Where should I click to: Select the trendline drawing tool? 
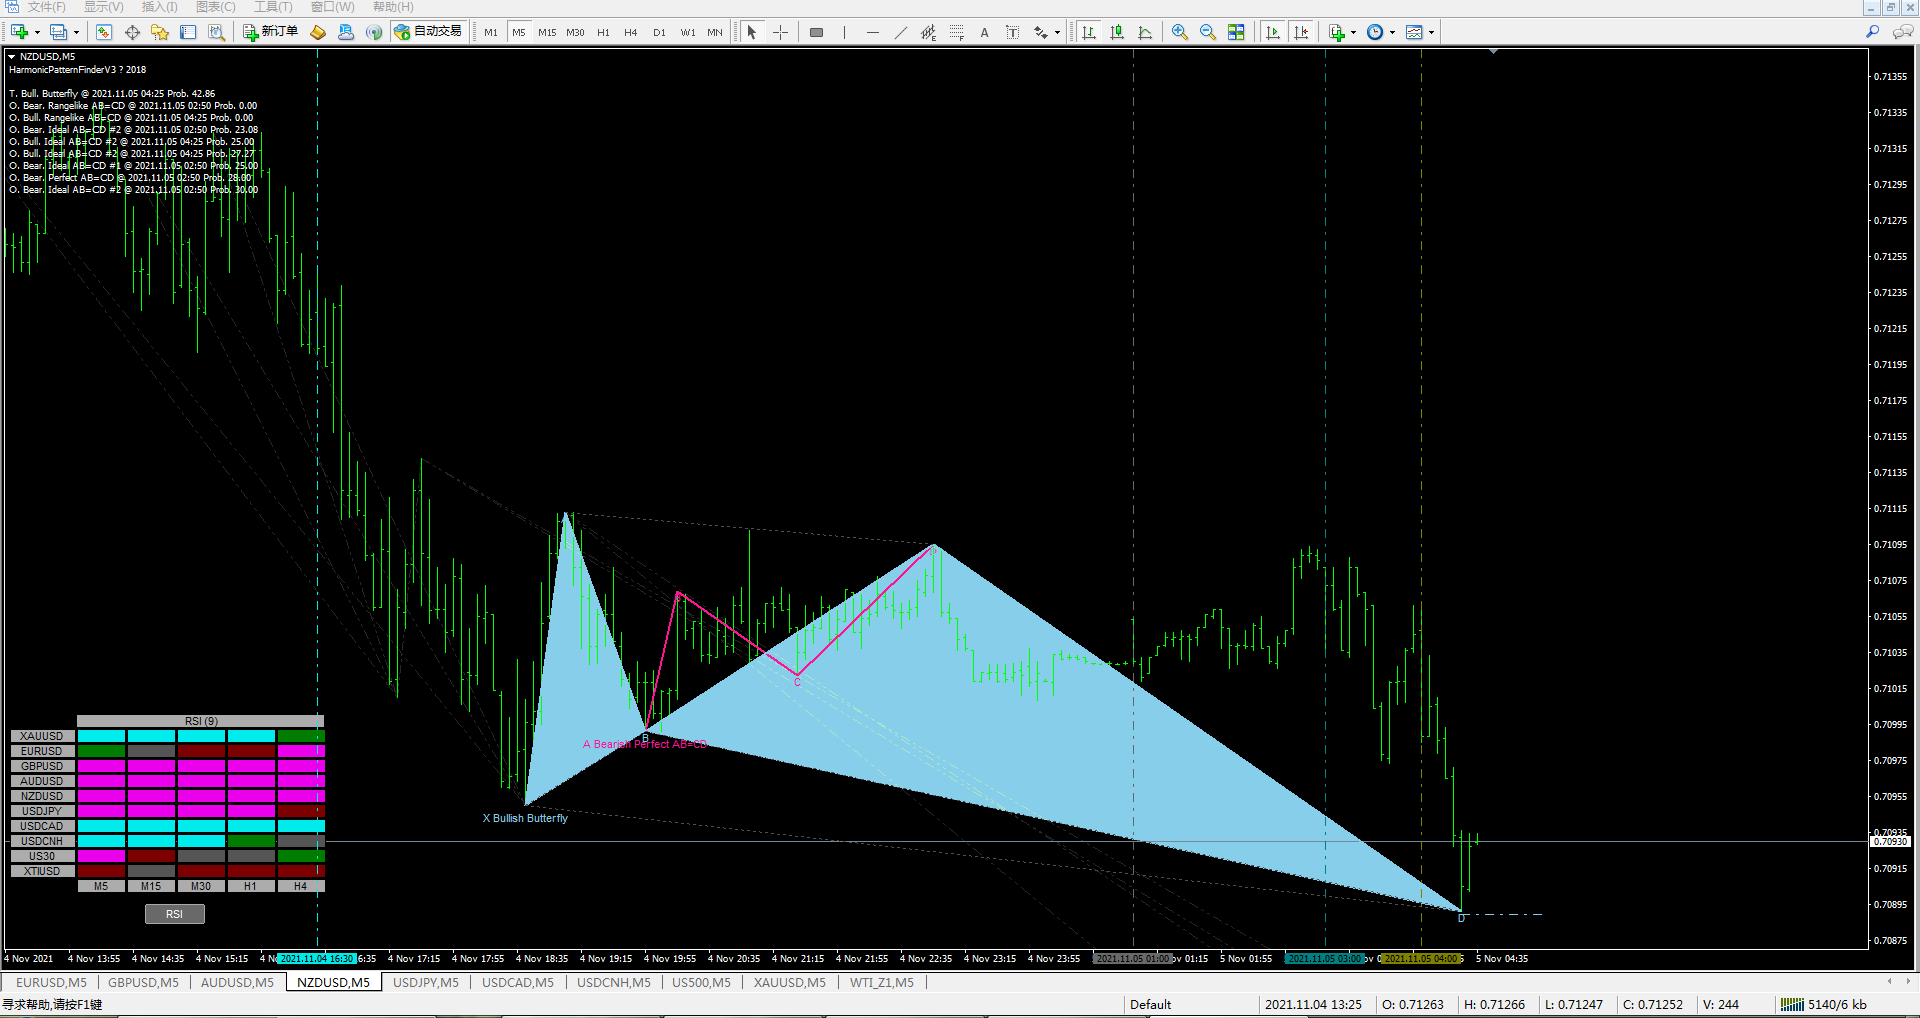tap(900, 32)
